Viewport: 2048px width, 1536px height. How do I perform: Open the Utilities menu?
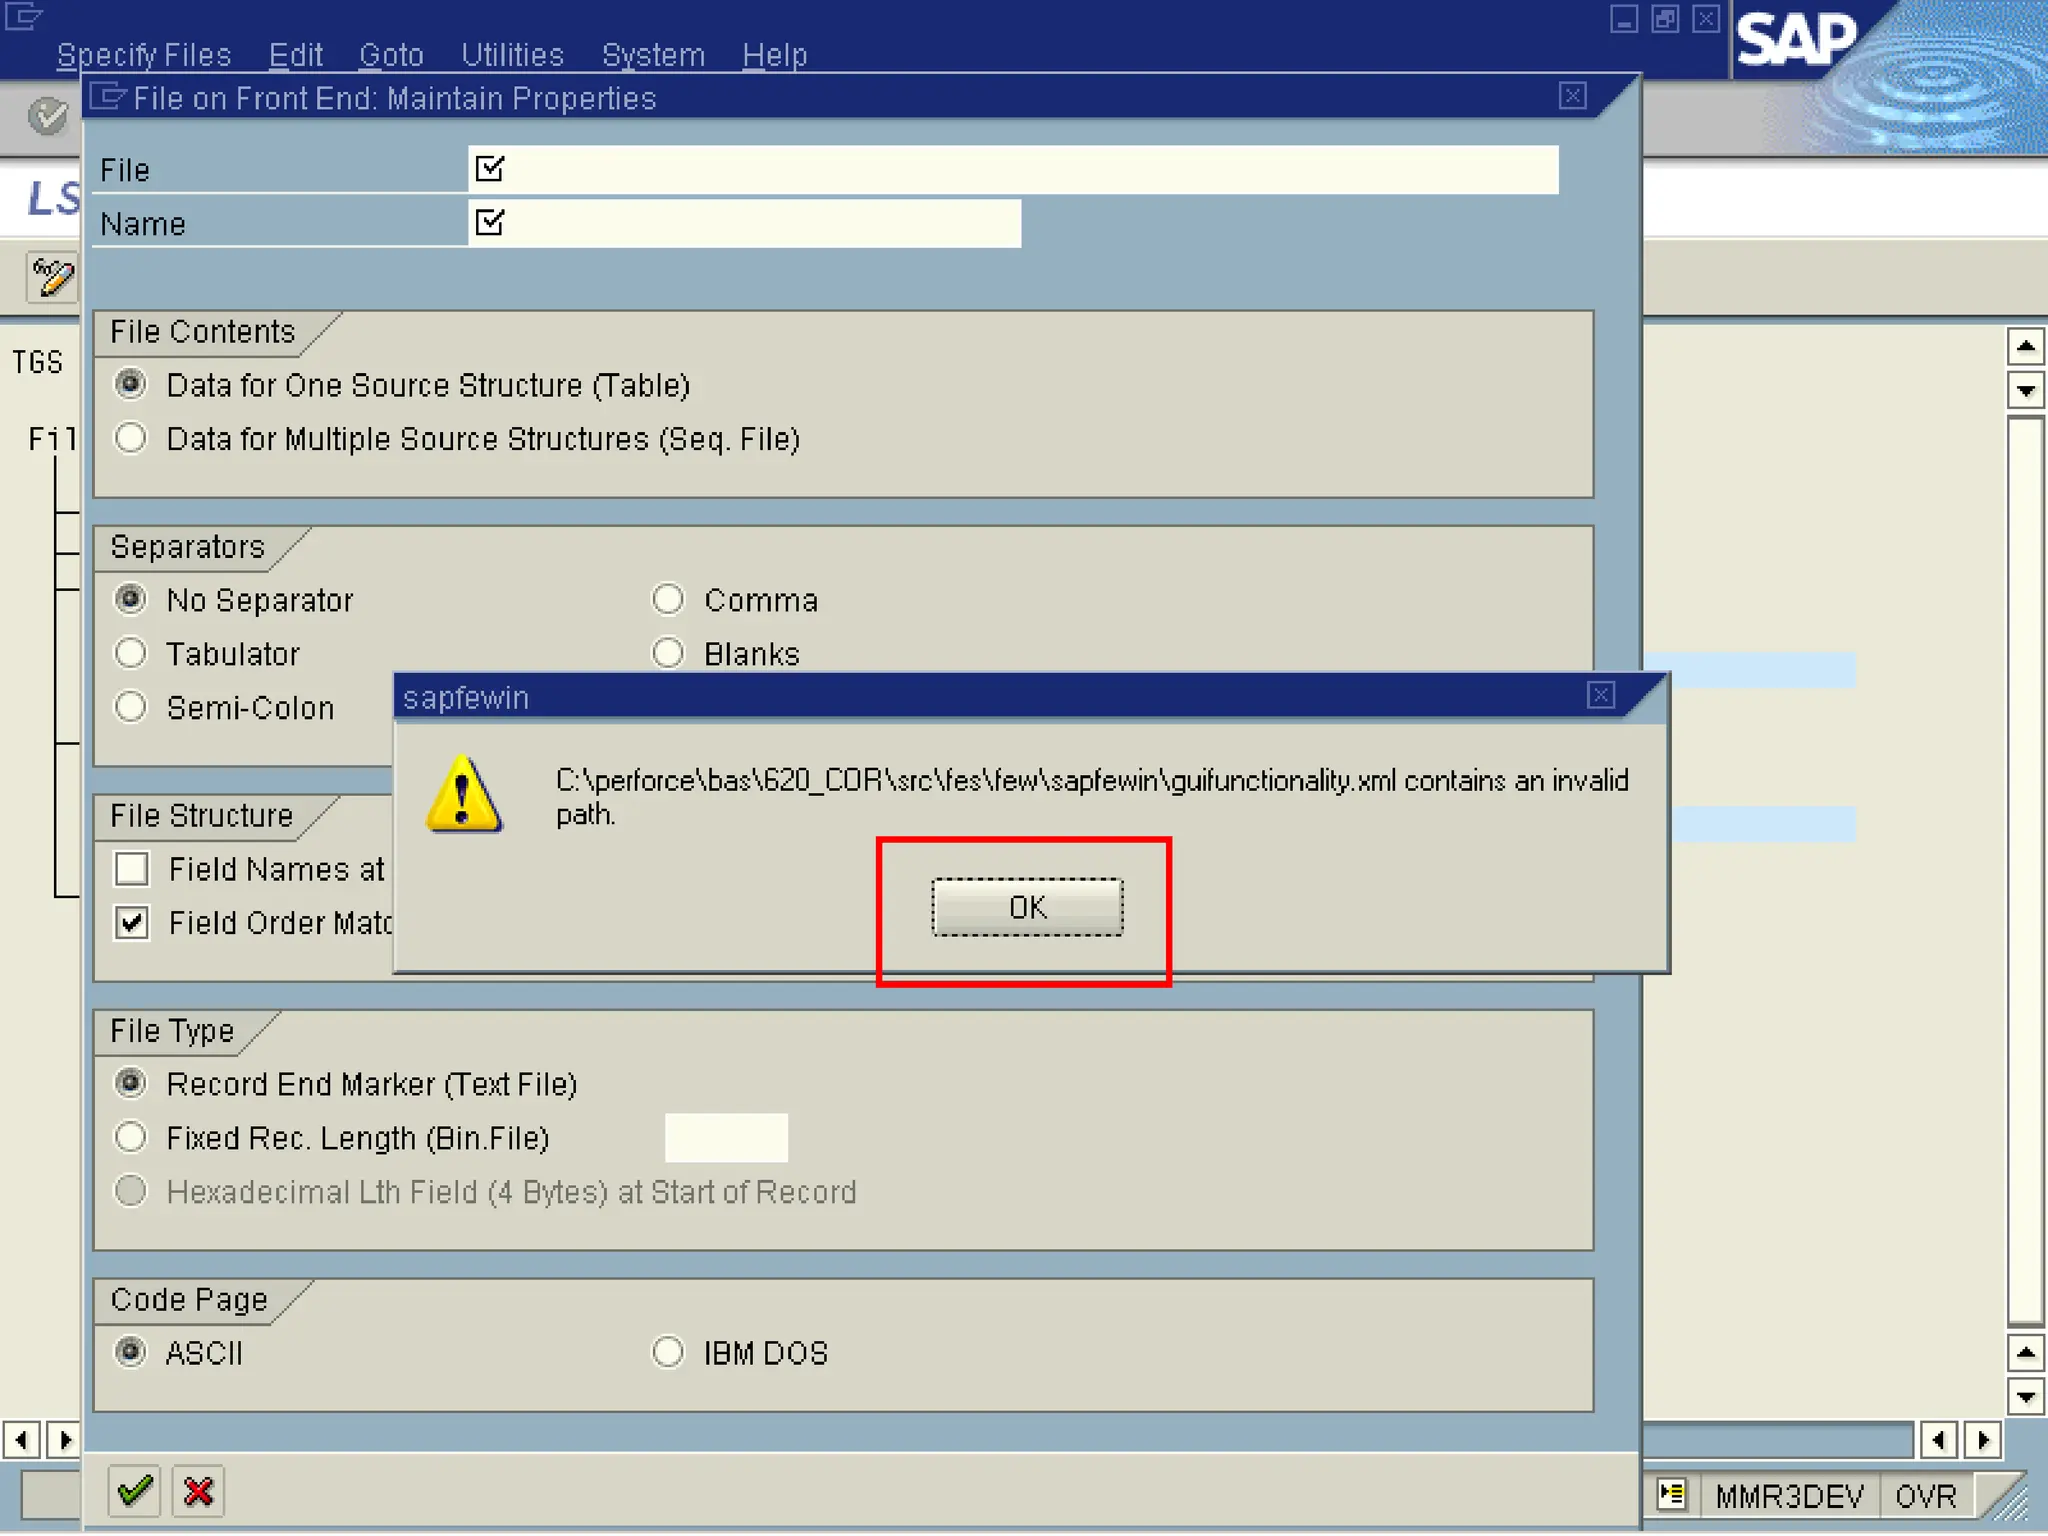click(512, 55)
